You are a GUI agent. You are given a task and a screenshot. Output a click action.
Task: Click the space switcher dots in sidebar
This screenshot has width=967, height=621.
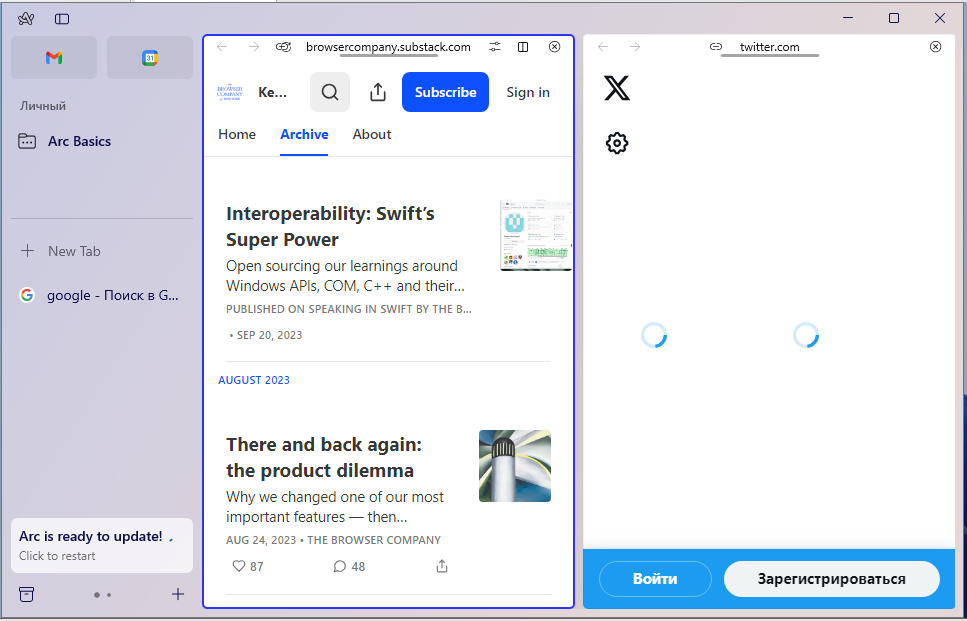[x=102, y=594]
